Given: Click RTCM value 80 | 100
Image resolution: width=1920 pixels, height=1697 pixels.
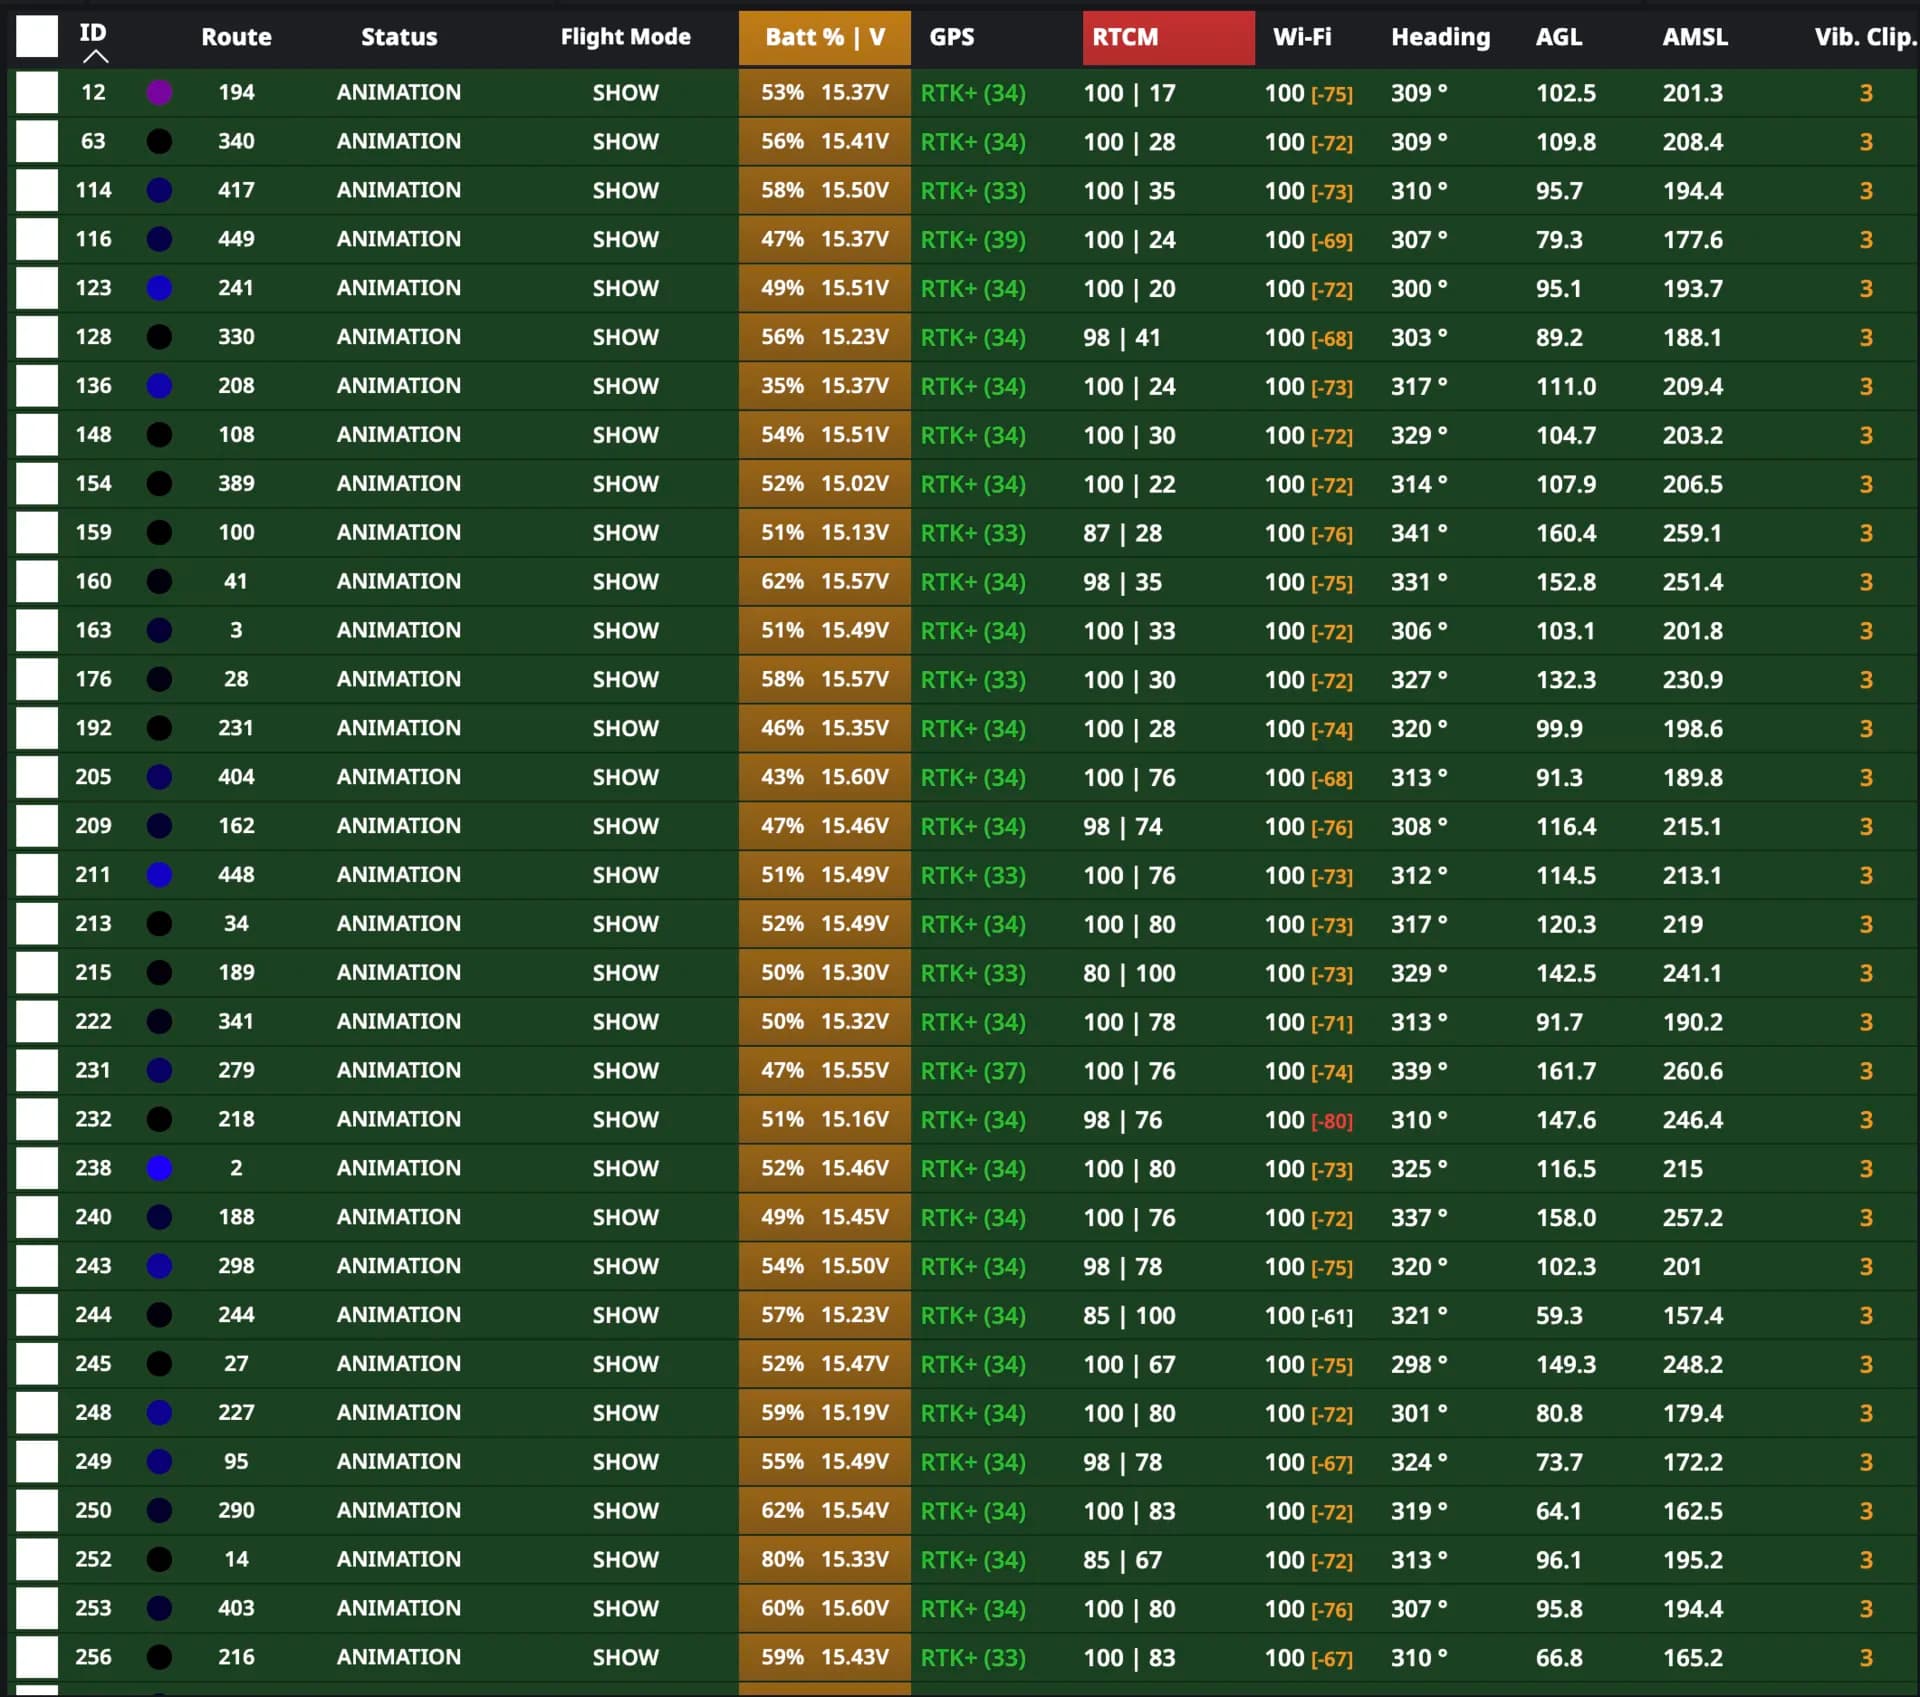Looking at the screenshot, I should click(1129, 973).
